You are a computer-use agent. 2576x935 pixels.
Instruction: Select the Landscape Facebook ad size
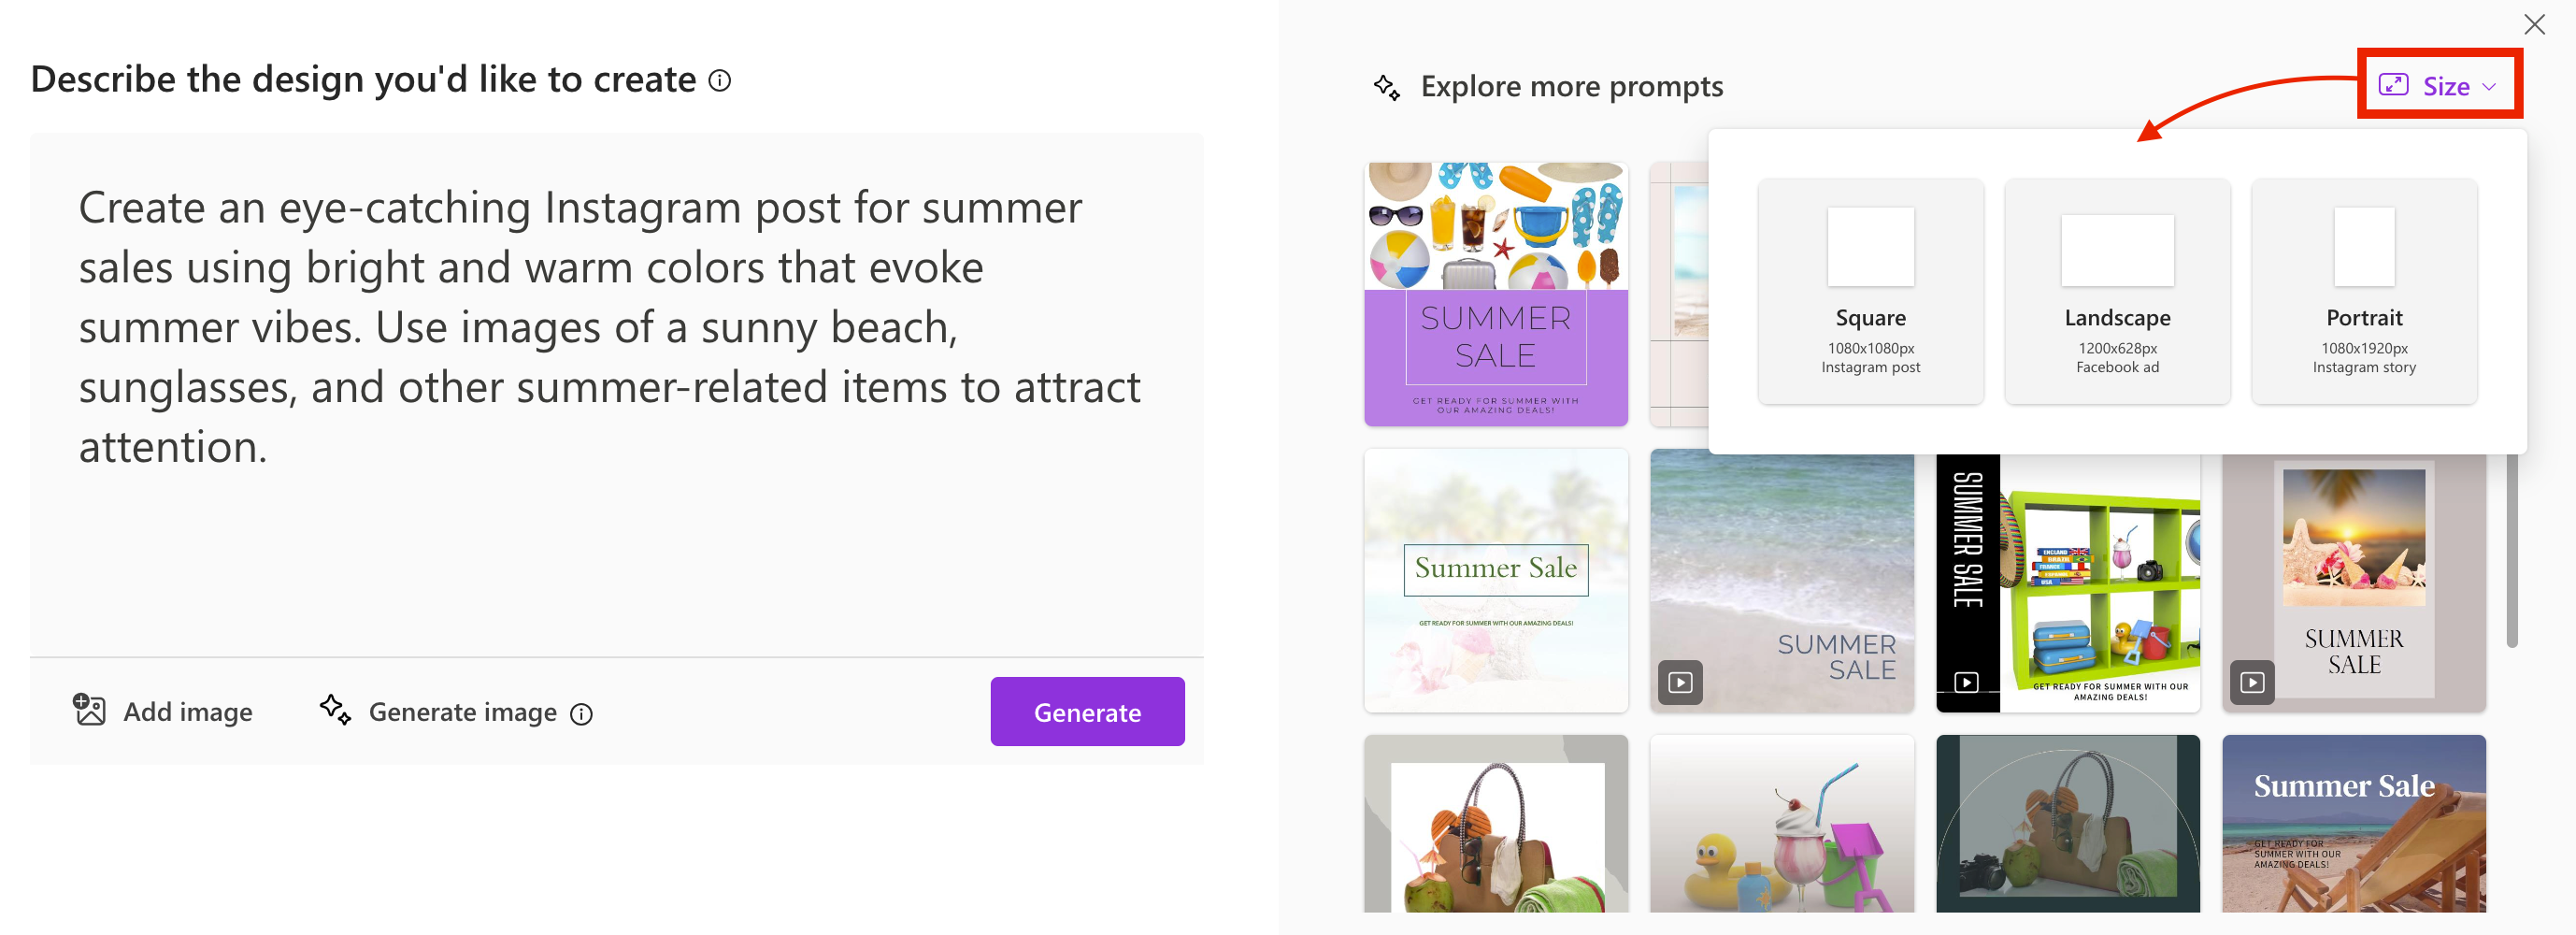2117,292
